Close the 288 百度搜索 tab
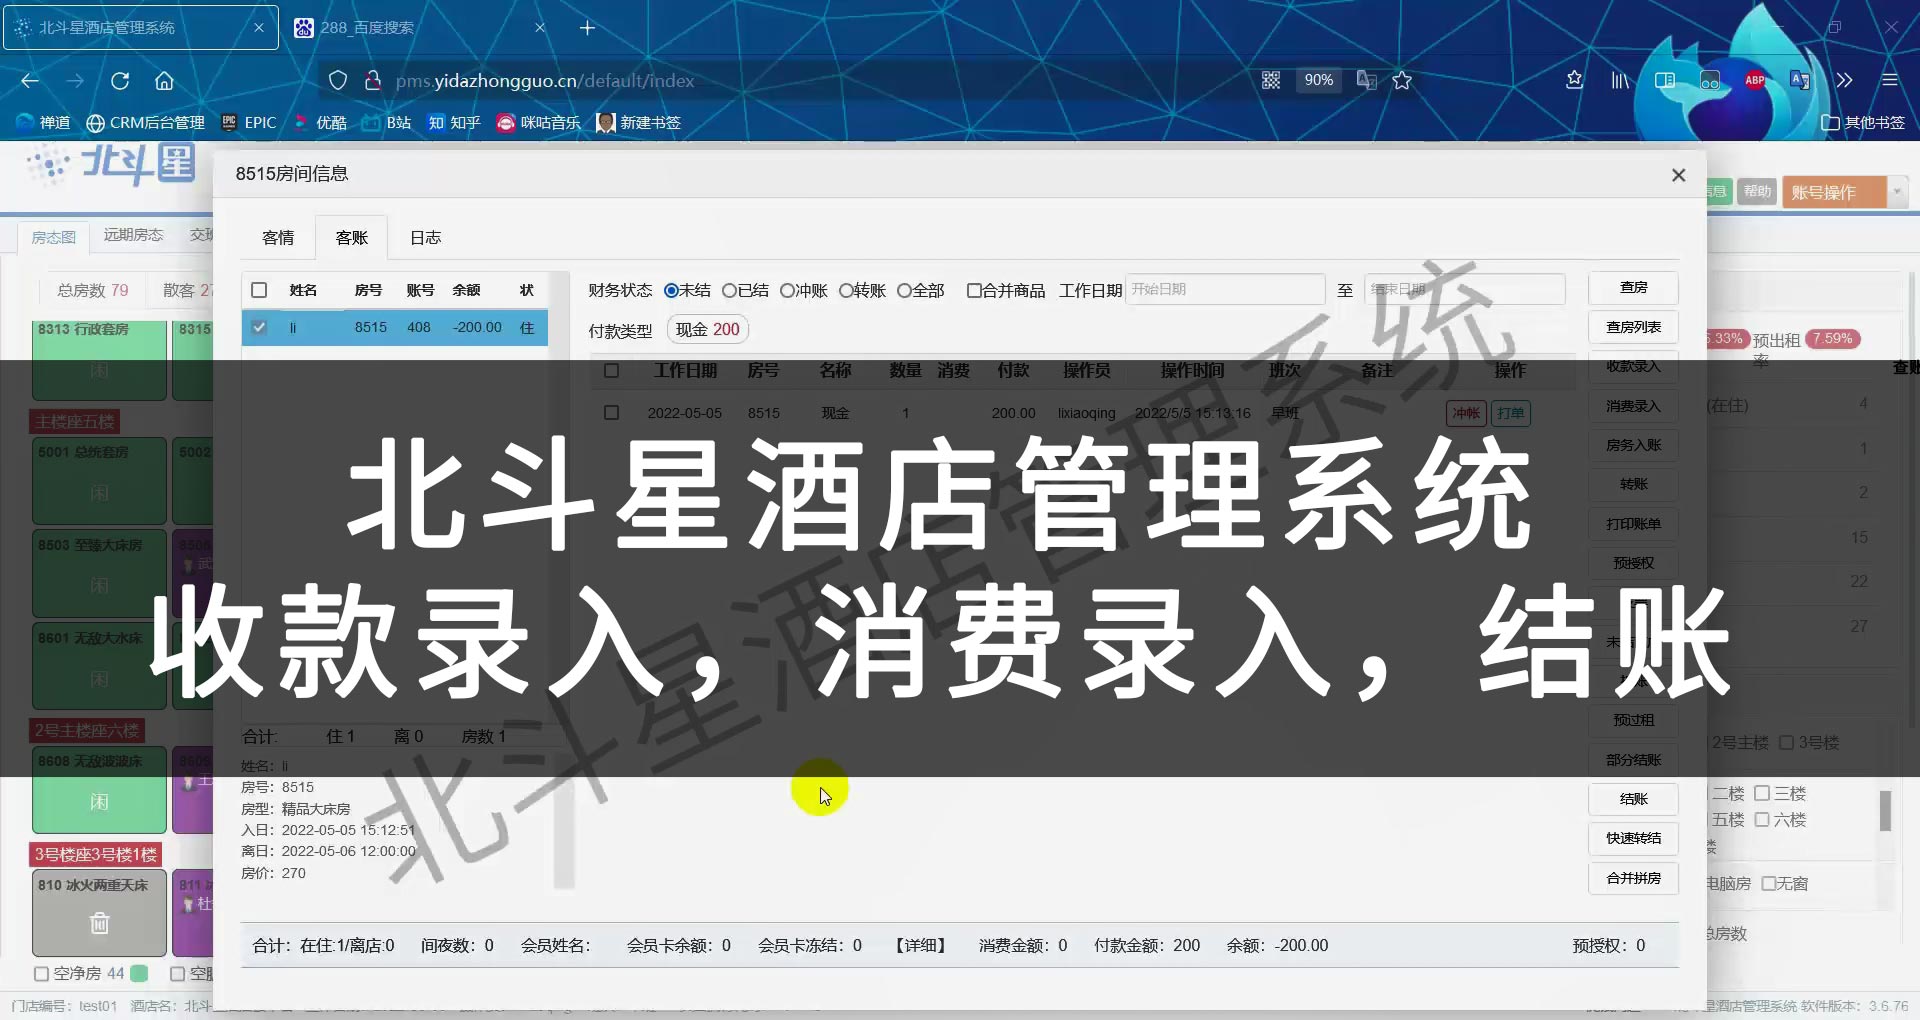 (x=540, y=28)
